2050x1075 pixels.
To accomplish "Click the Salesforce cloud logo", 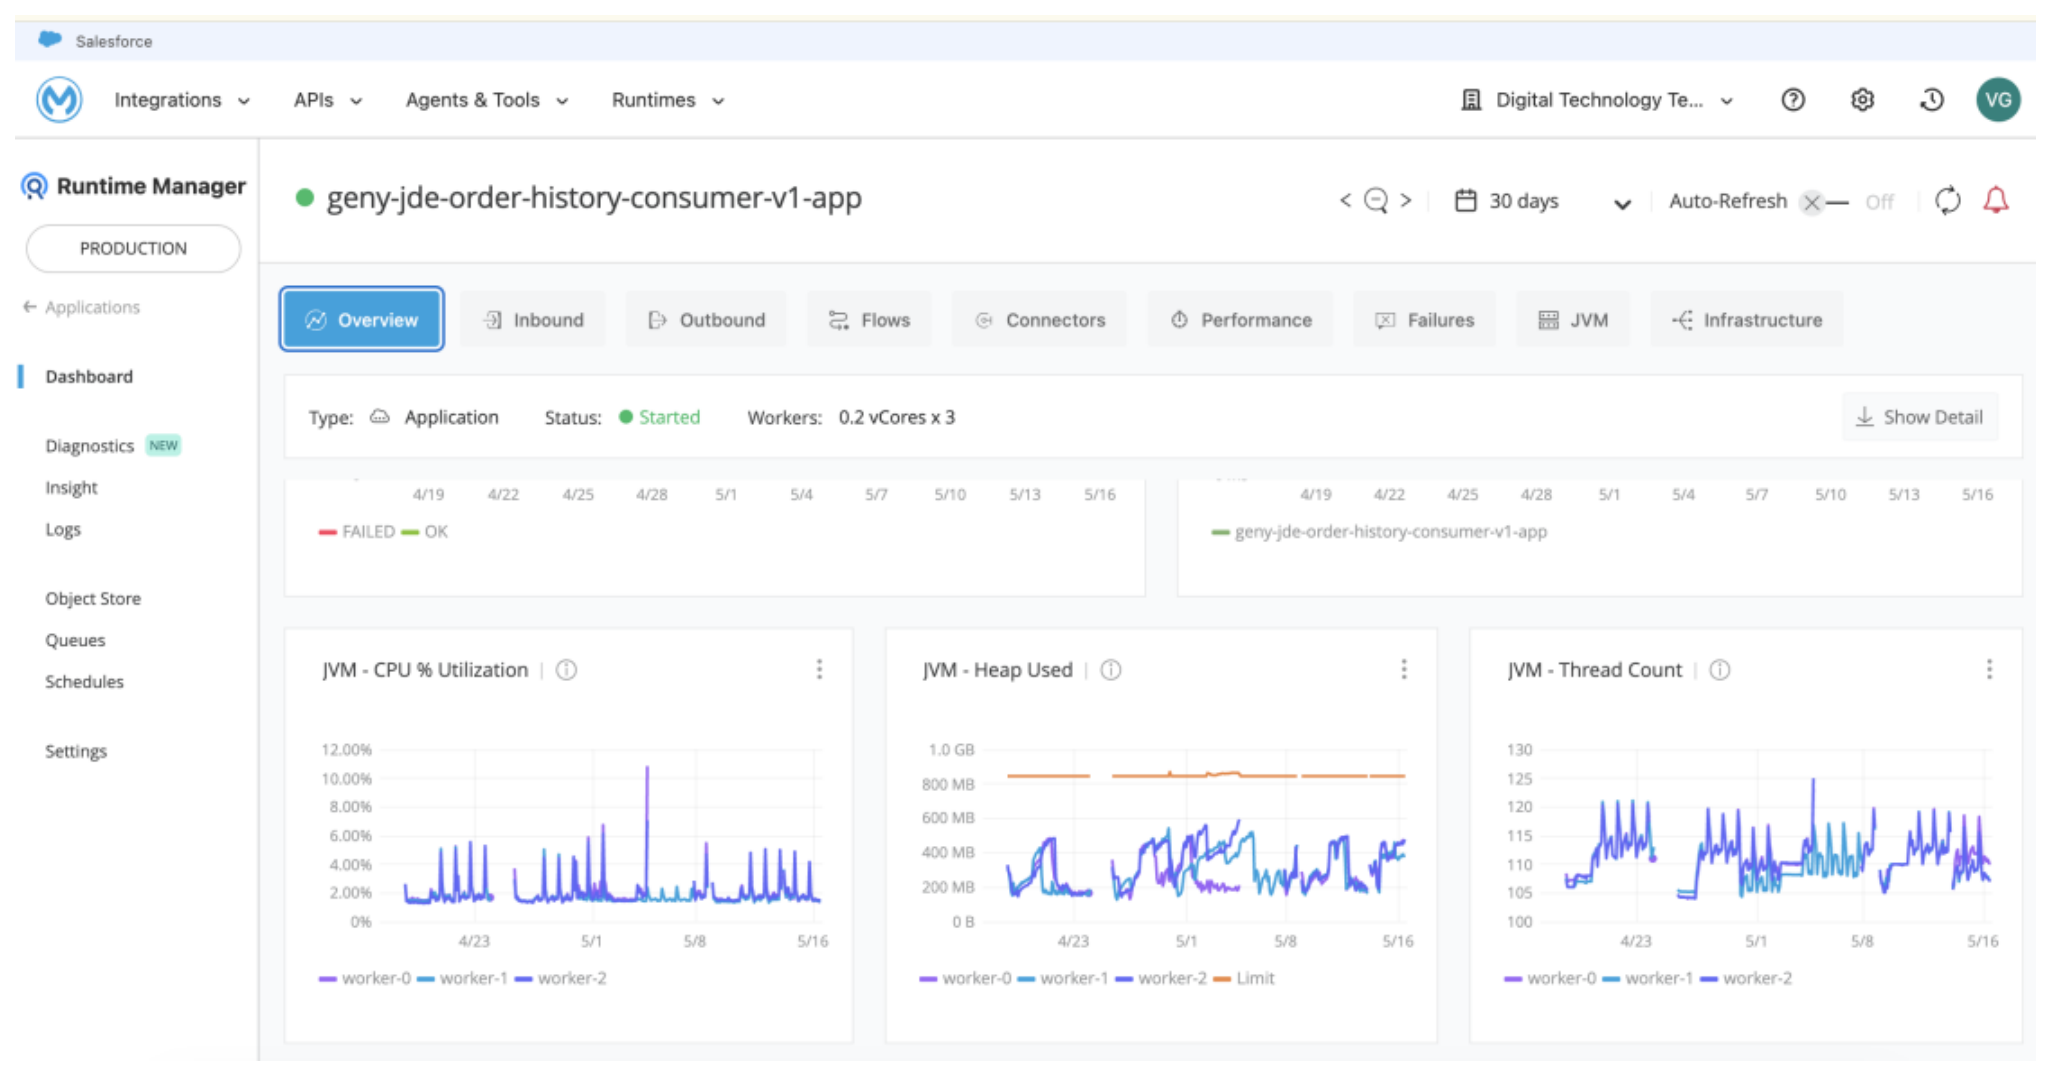I will pyautogui.click(x=49, y=40).
